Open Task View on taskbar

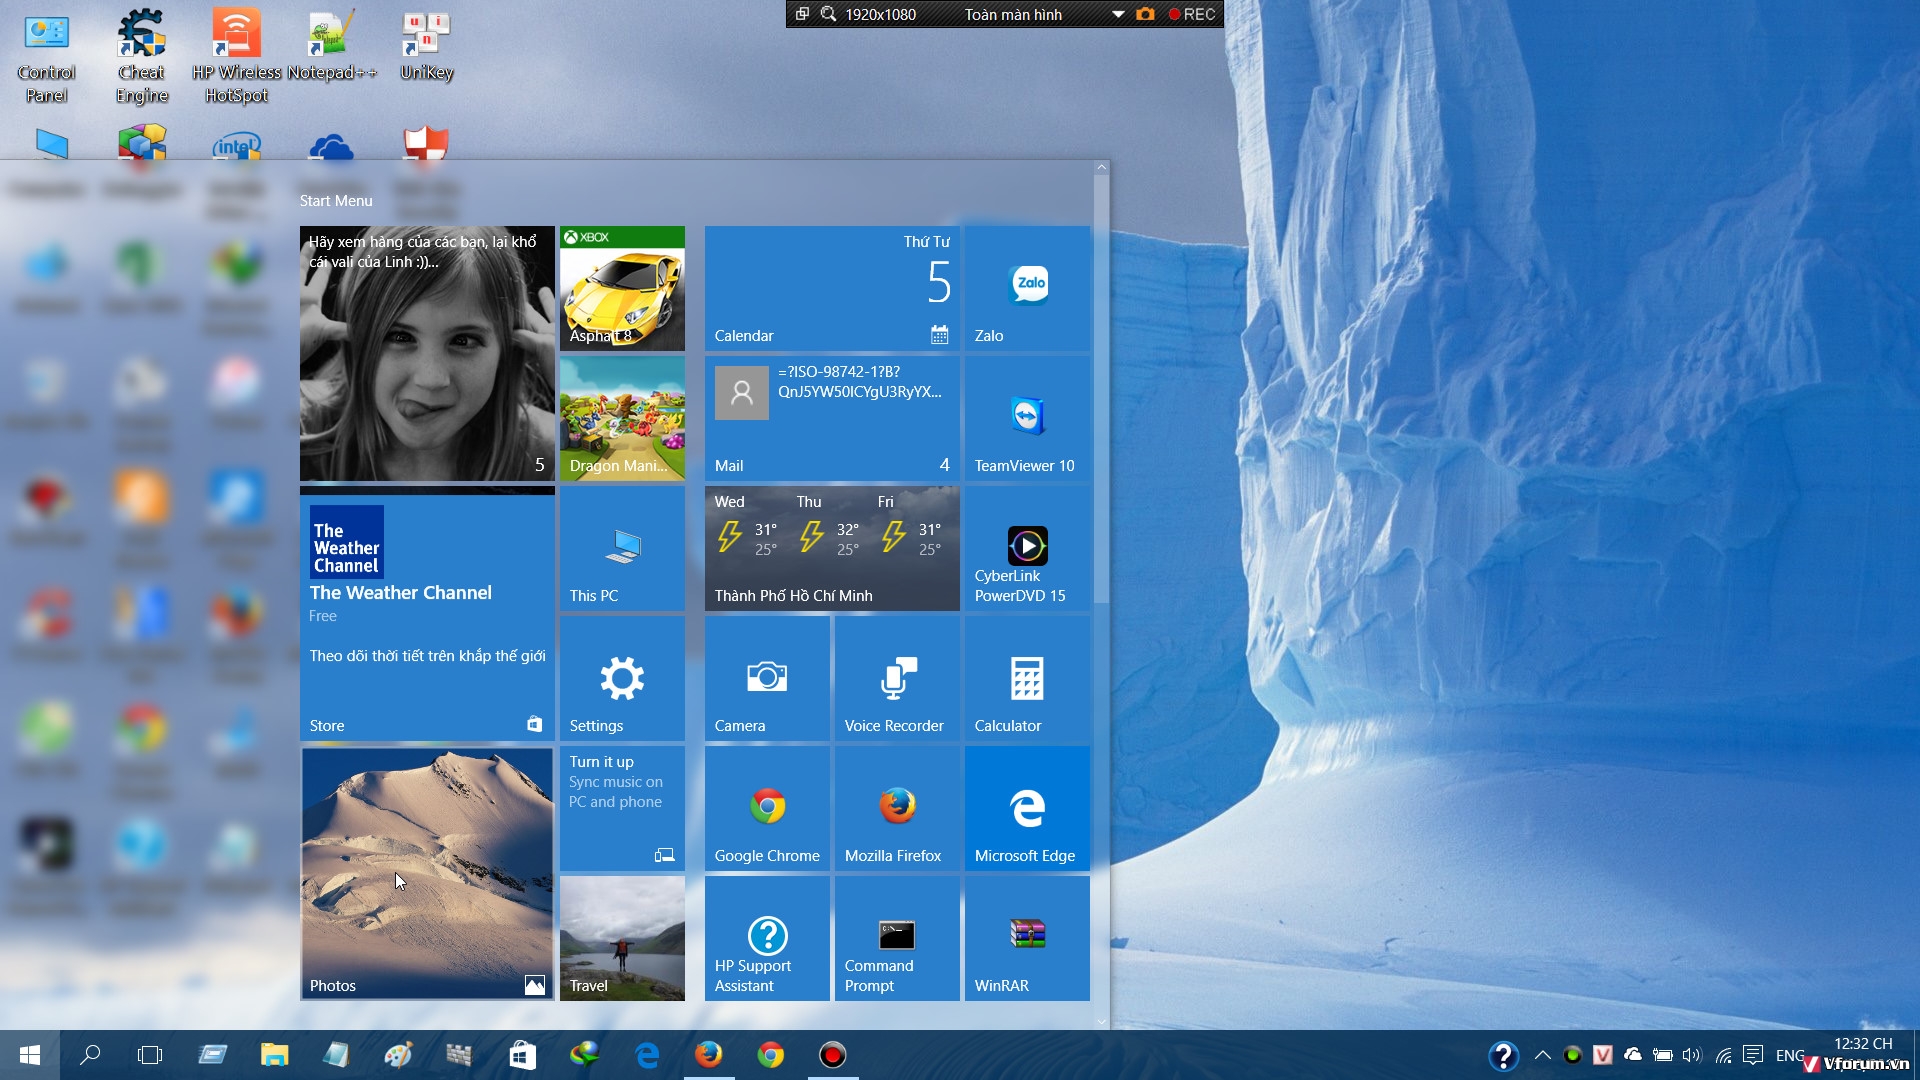click(x=150, y=1055)
